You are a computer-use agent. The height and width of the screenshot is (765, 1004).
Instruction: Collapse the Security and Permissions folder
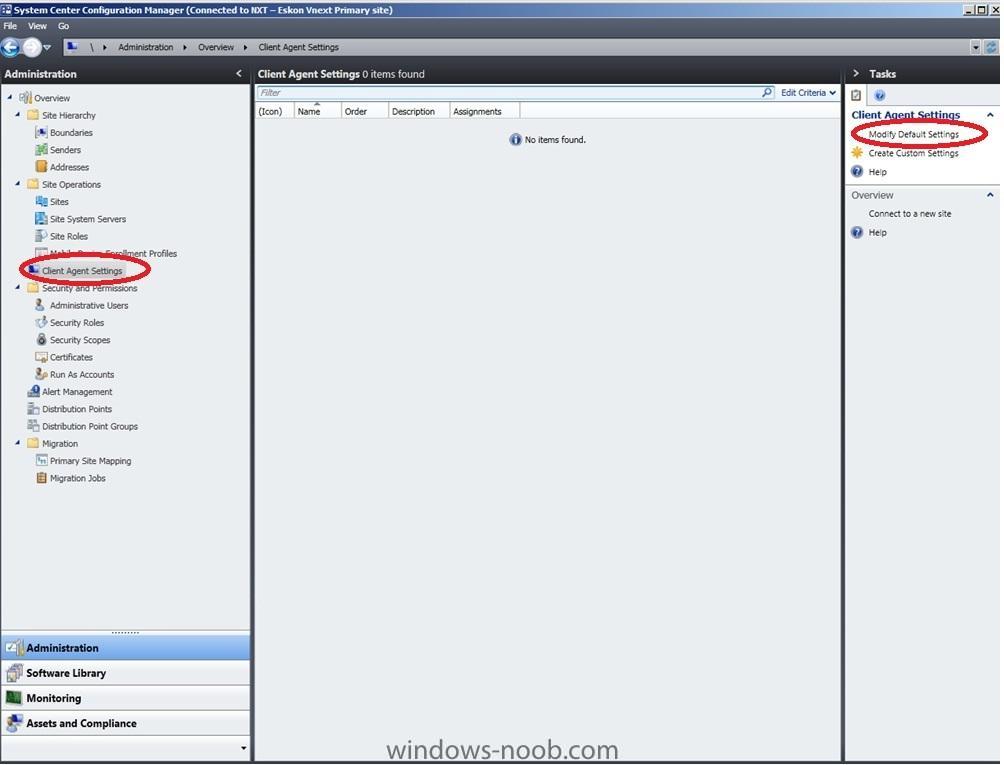tap(18, 287)
